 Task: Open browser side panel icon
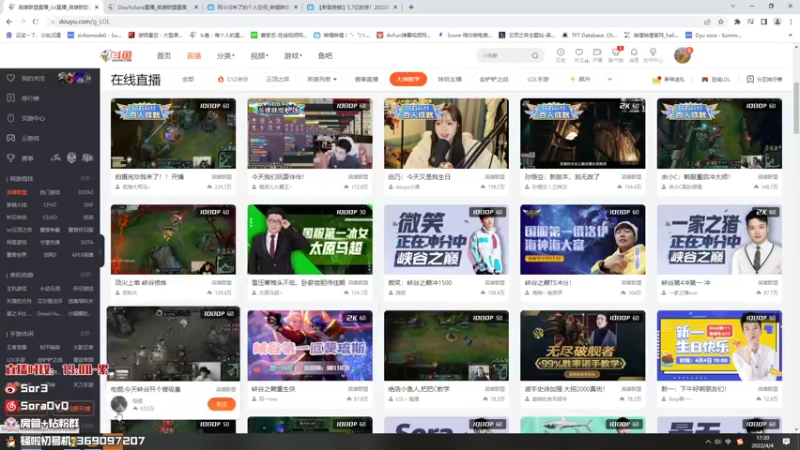[764, 22]
